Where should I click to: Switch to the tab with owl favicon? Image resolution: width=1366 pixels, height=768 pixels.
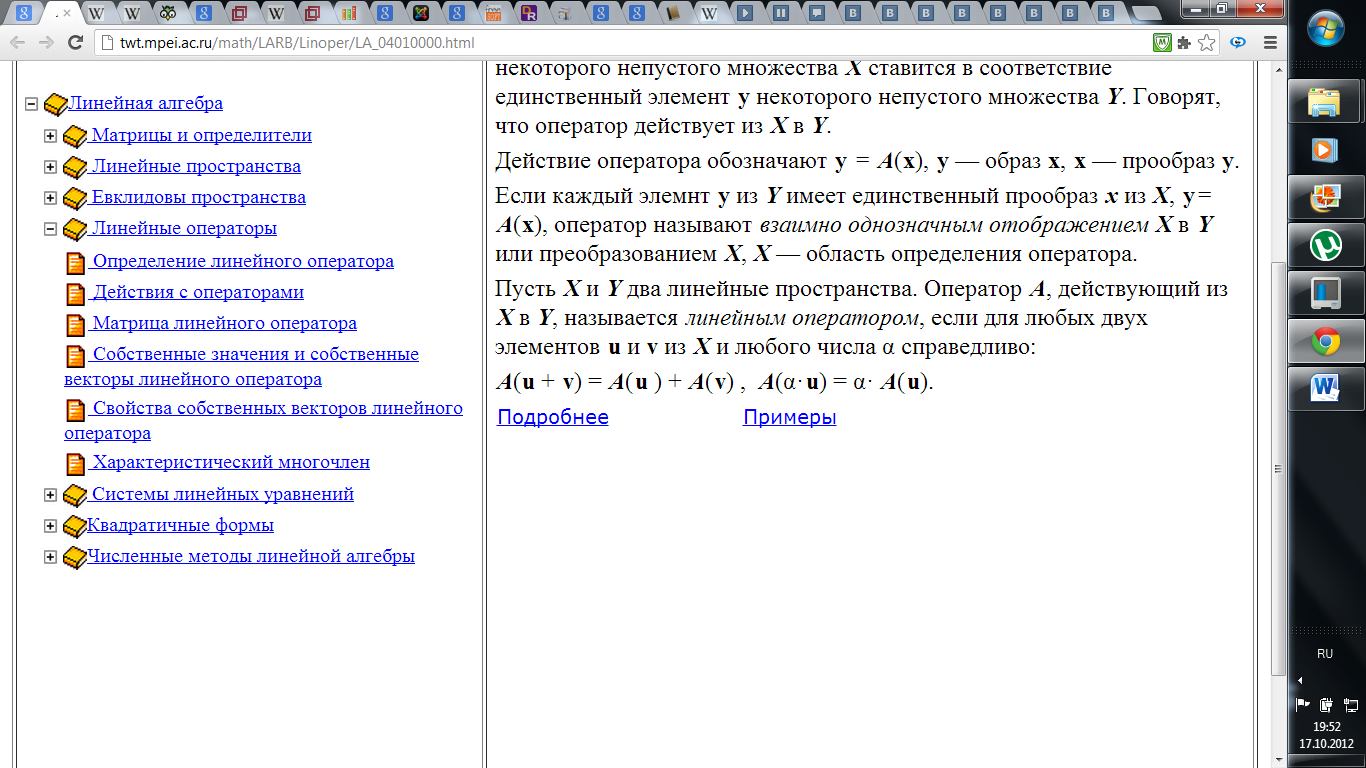tap(168, 14)
